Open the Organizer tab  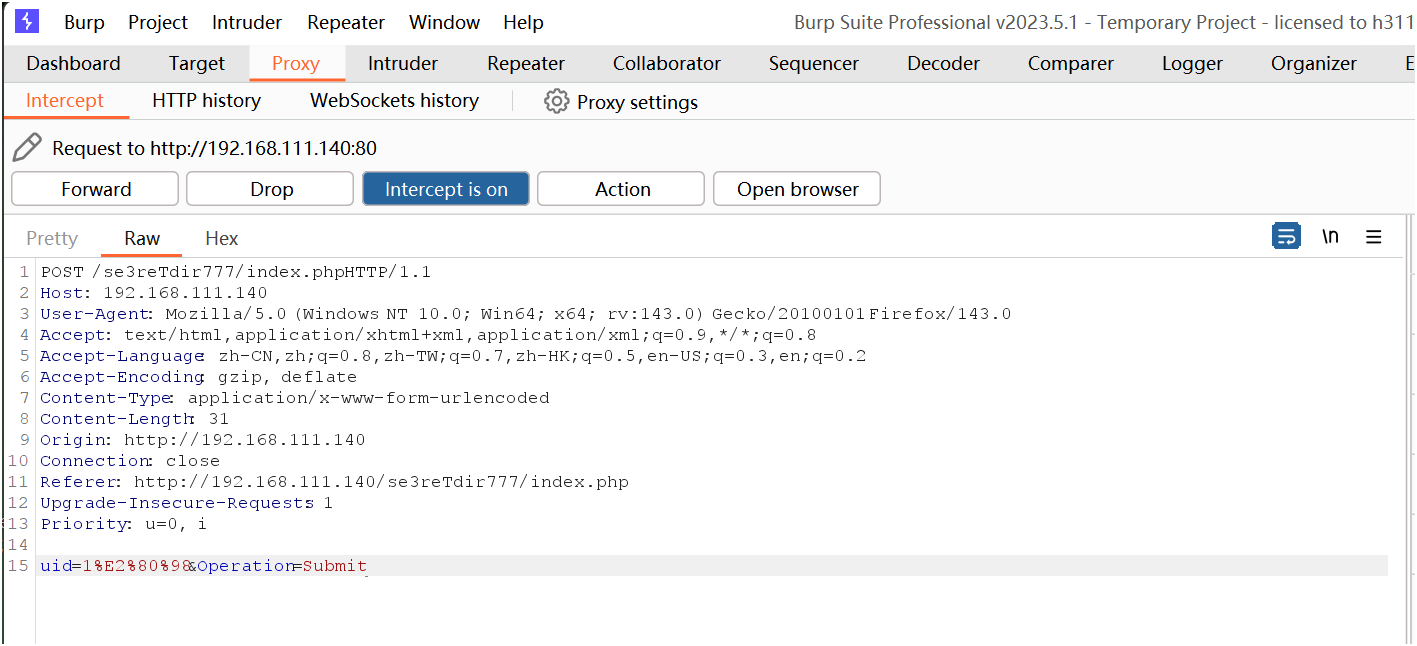point(1314,63)
